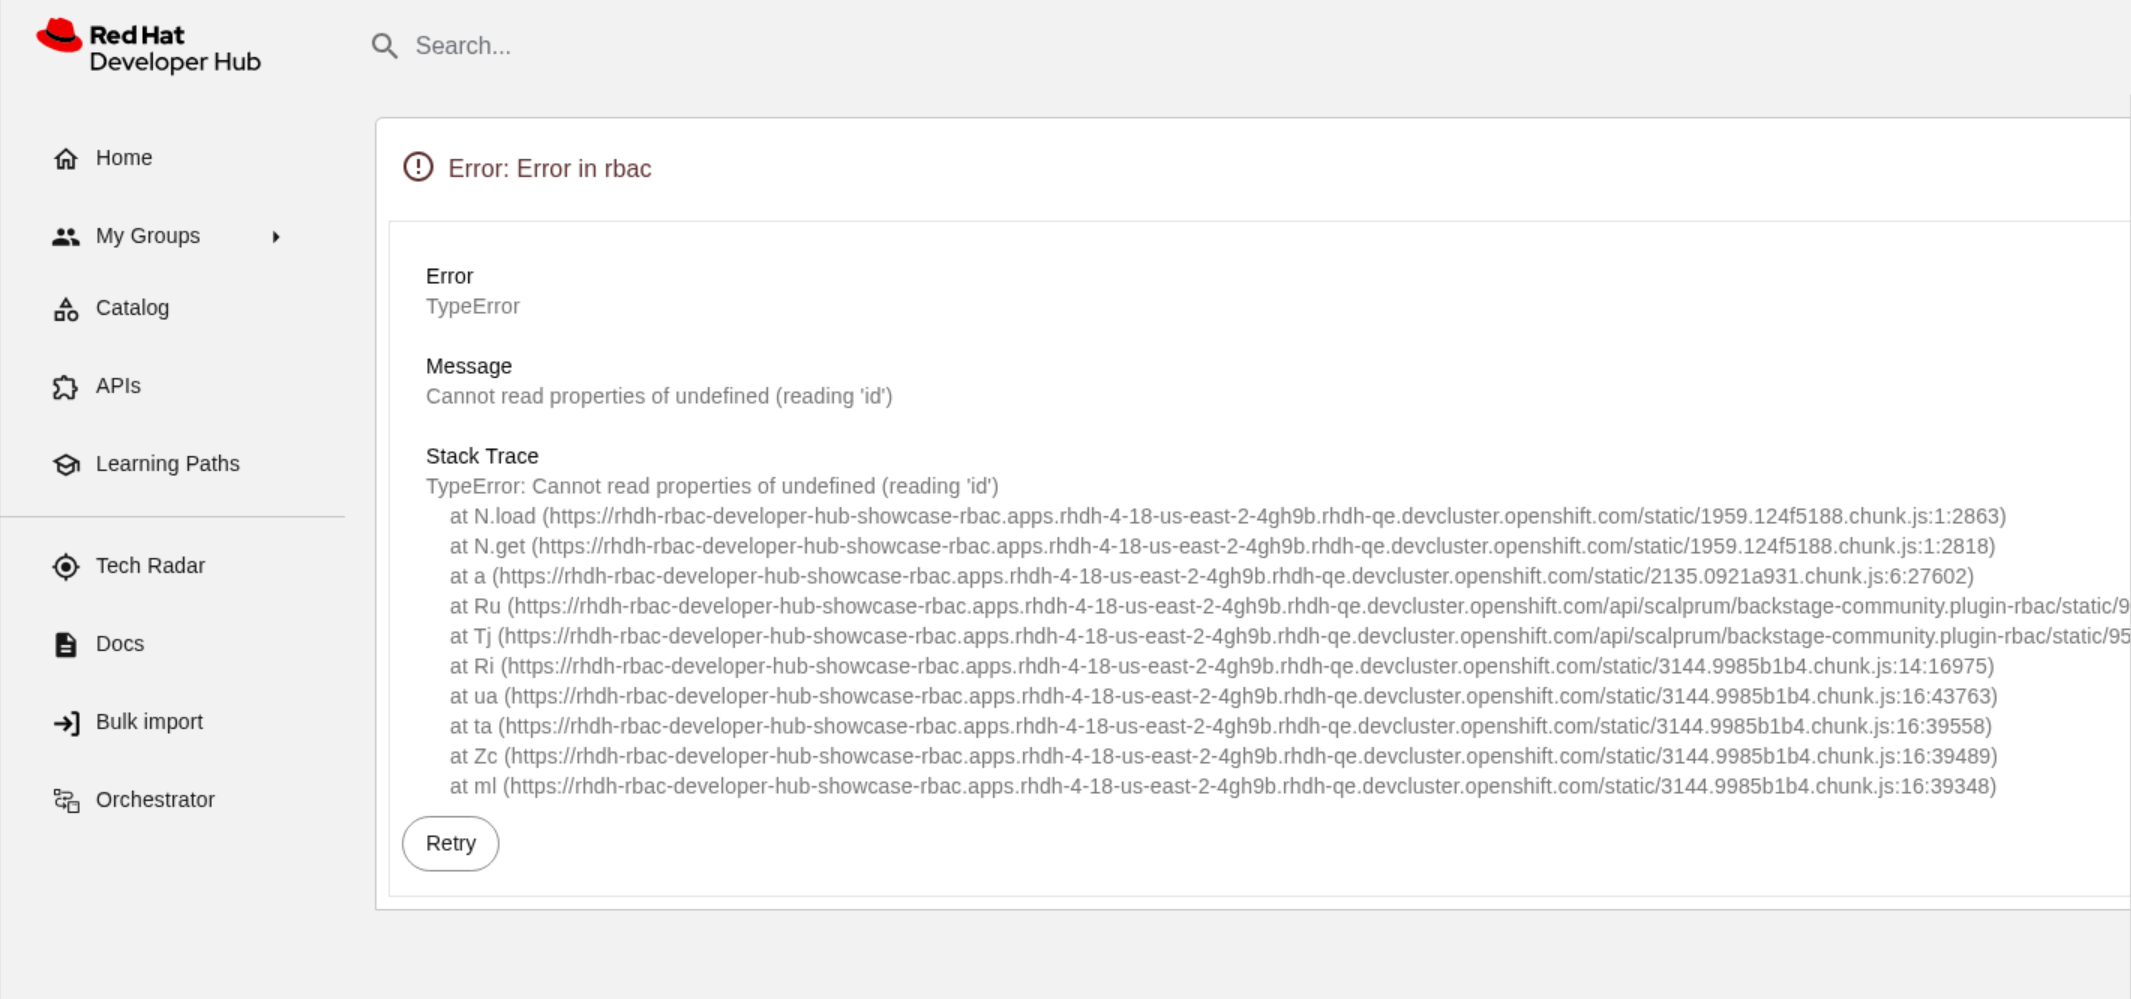
Task: Click the Bulk import arrow icon
Action: [x=66, y=723]
